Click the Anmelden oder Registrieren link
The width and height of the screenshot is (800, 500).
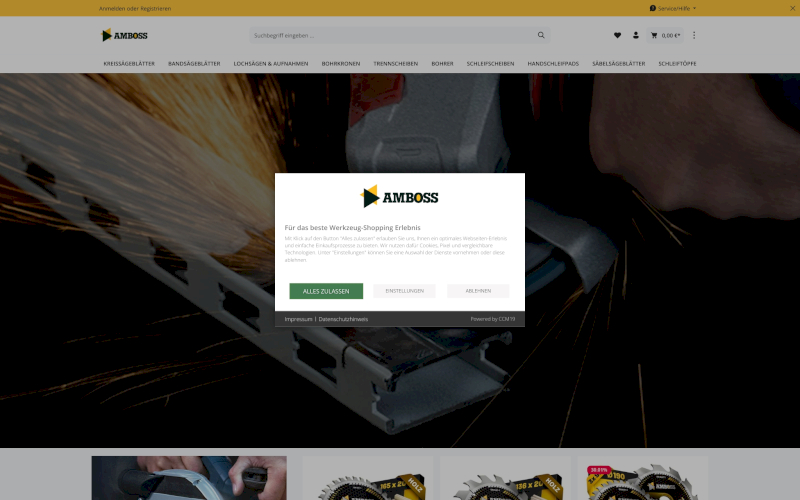[x=135, y=8]
